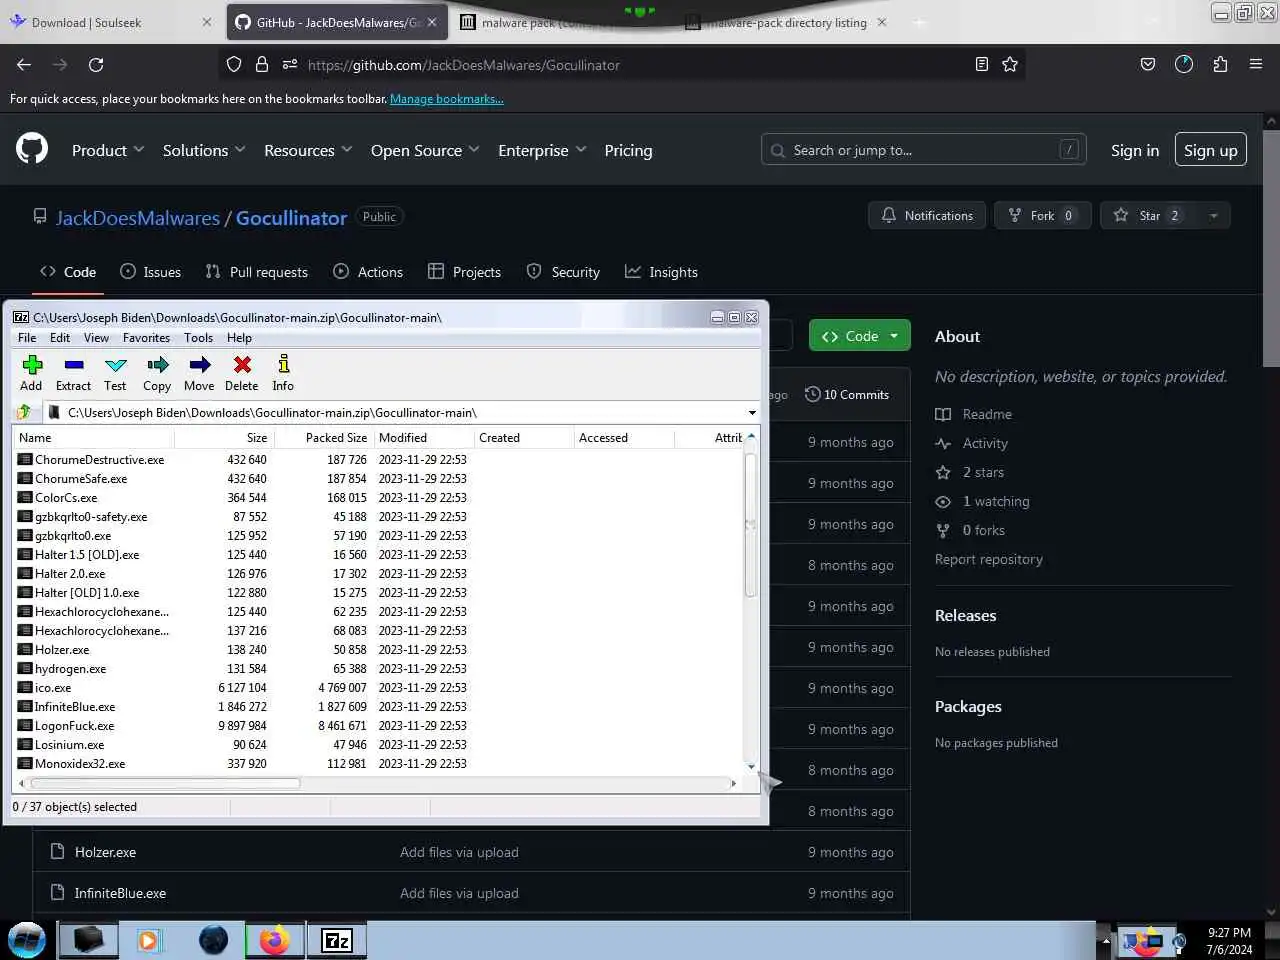Click the shield tracking protection icon in the address bar
This screenshot has width=1280, height=960.
point(234,64)
